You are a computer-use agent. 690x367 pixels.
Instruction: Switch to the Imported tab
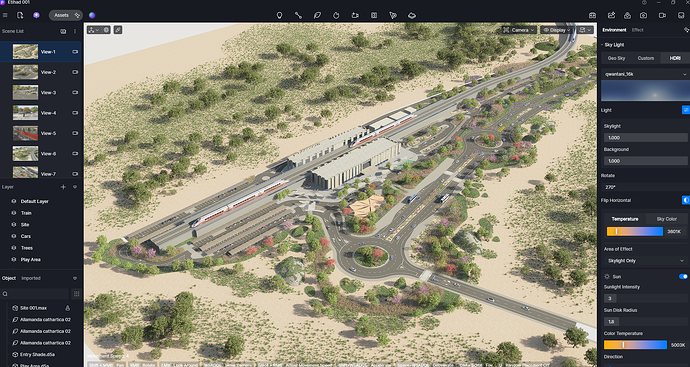pos(31,278)
